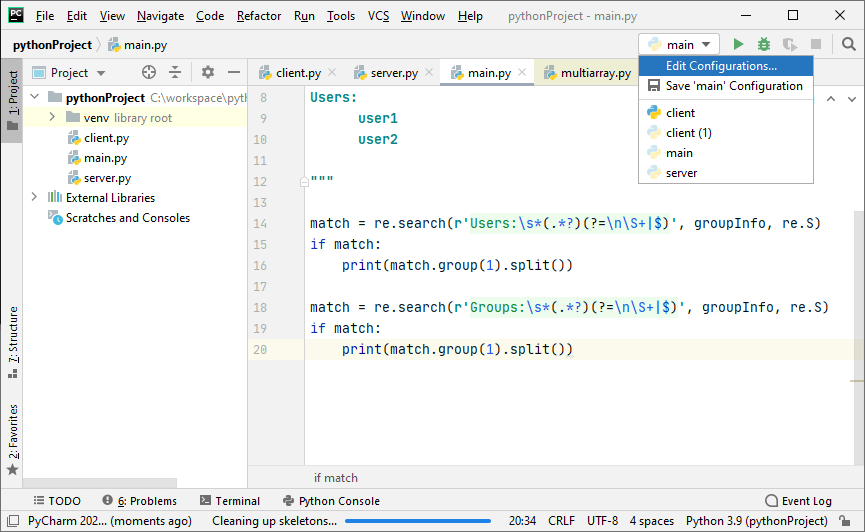Click the editor vertical scrollbar
865x532 pixels.
click(x=859, y=337)
